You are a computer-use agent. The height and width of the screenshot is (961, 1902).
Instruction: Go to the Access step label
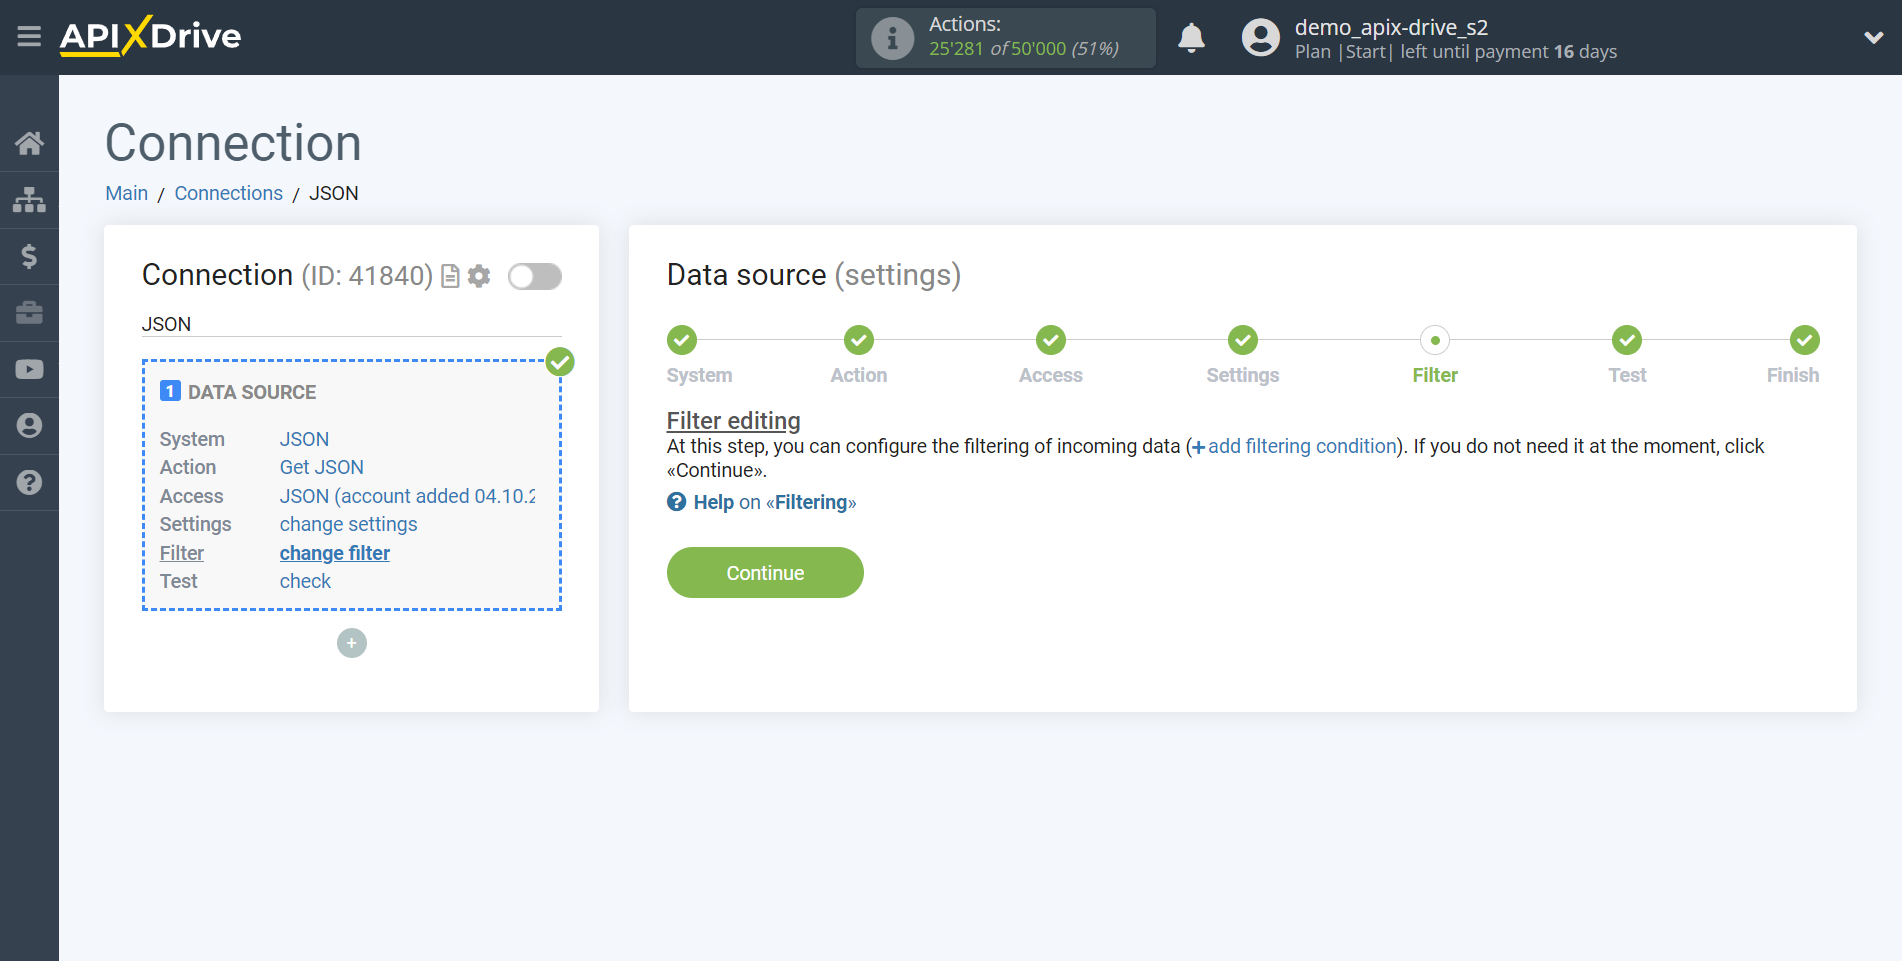pyautogui.click(x=1051, y=375)
